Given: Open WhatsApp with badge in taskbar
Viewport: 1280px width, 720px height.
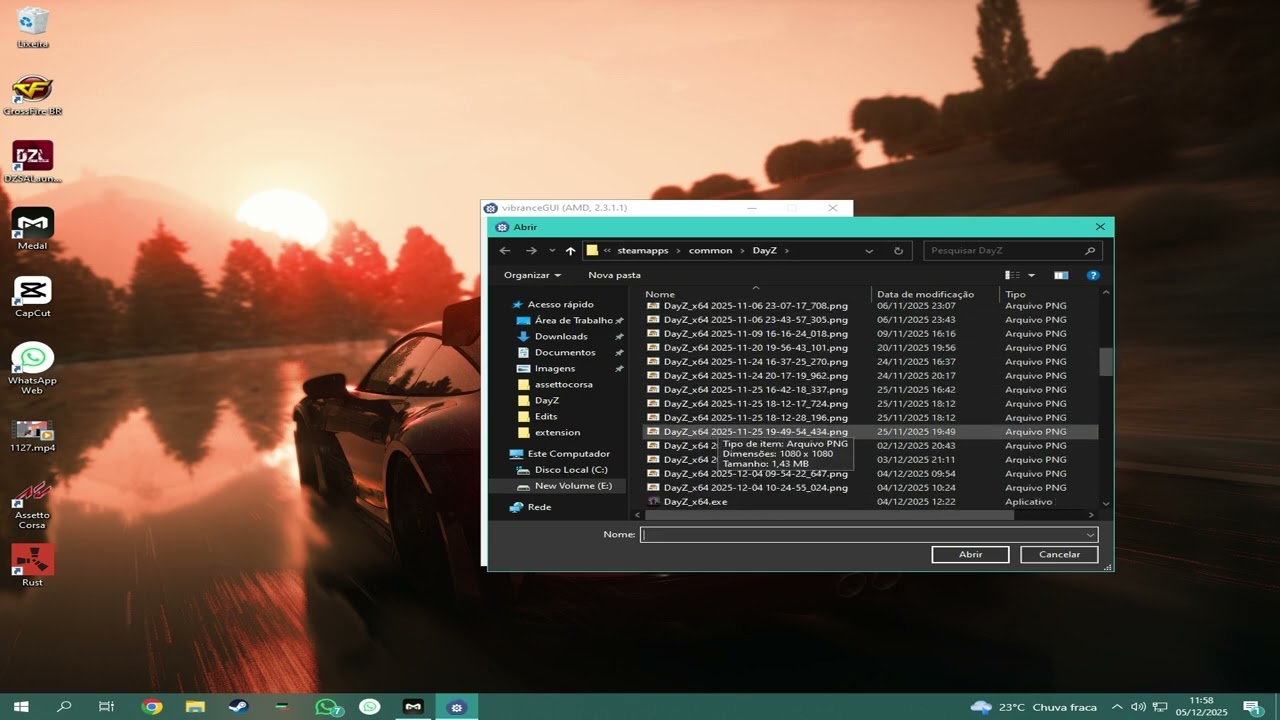Looking at the screenshot, I should tap(328, 707).
